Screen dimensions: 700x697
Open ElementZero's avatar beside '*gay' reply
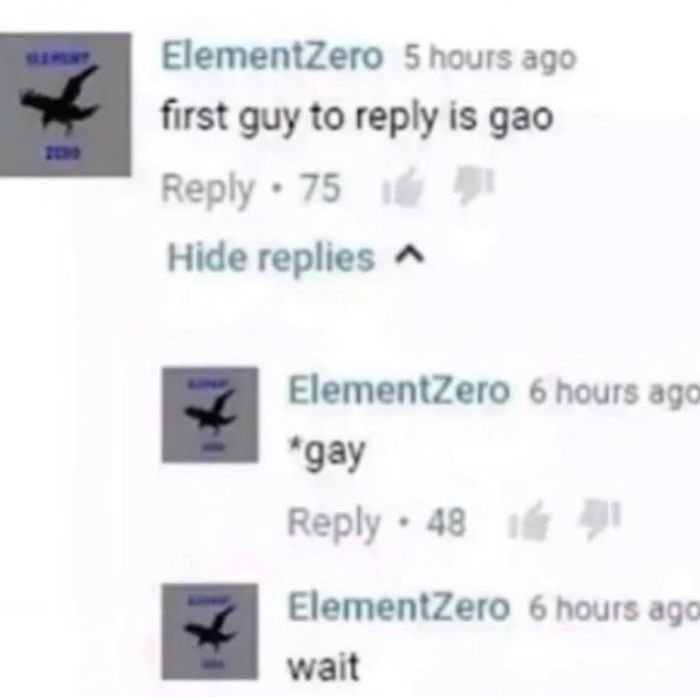point(210,415)
